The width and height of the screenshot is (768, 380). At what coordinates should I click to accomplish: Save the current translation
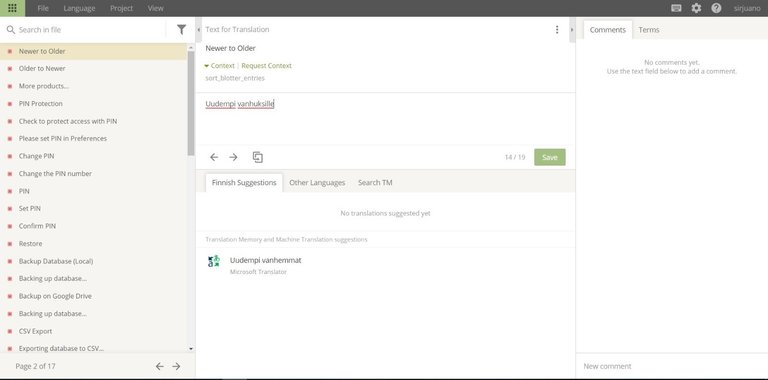tap(550, 157)
